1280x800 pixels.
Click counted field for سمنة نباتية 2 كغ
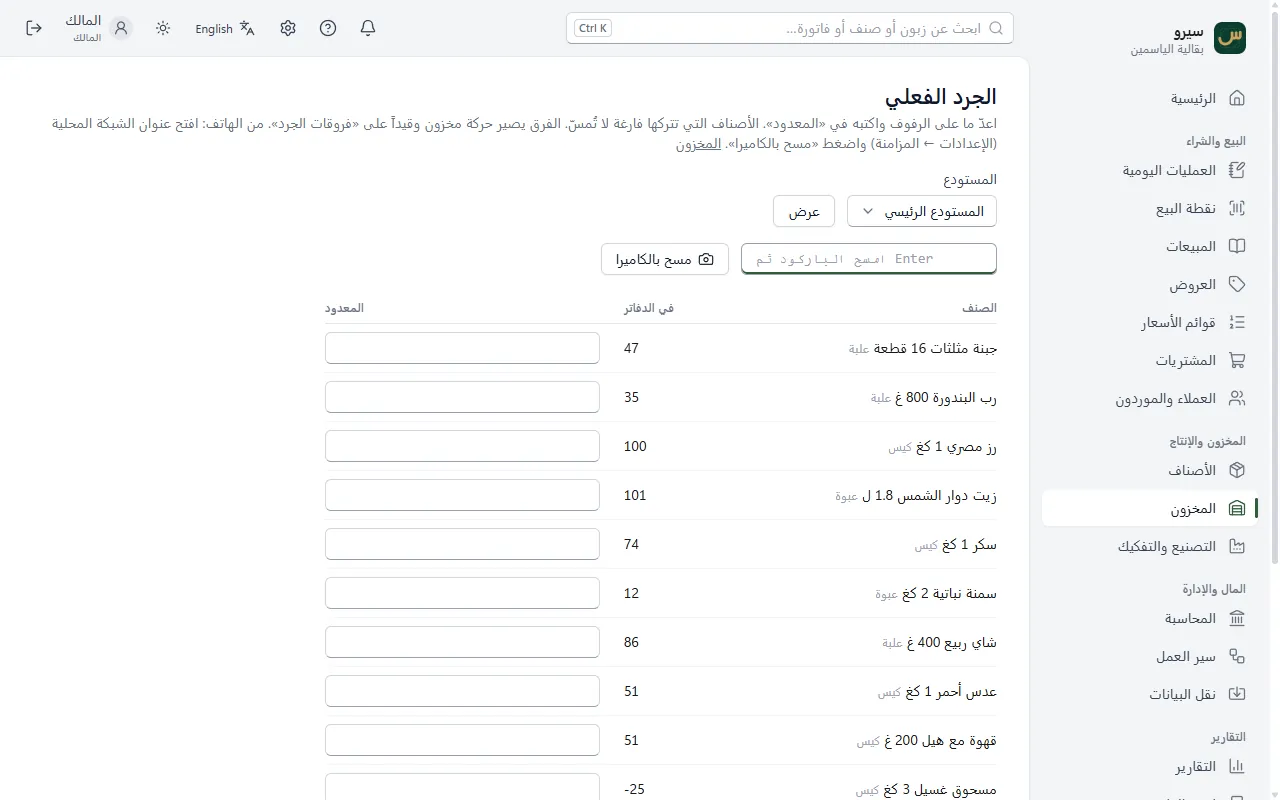pos(462,593)
